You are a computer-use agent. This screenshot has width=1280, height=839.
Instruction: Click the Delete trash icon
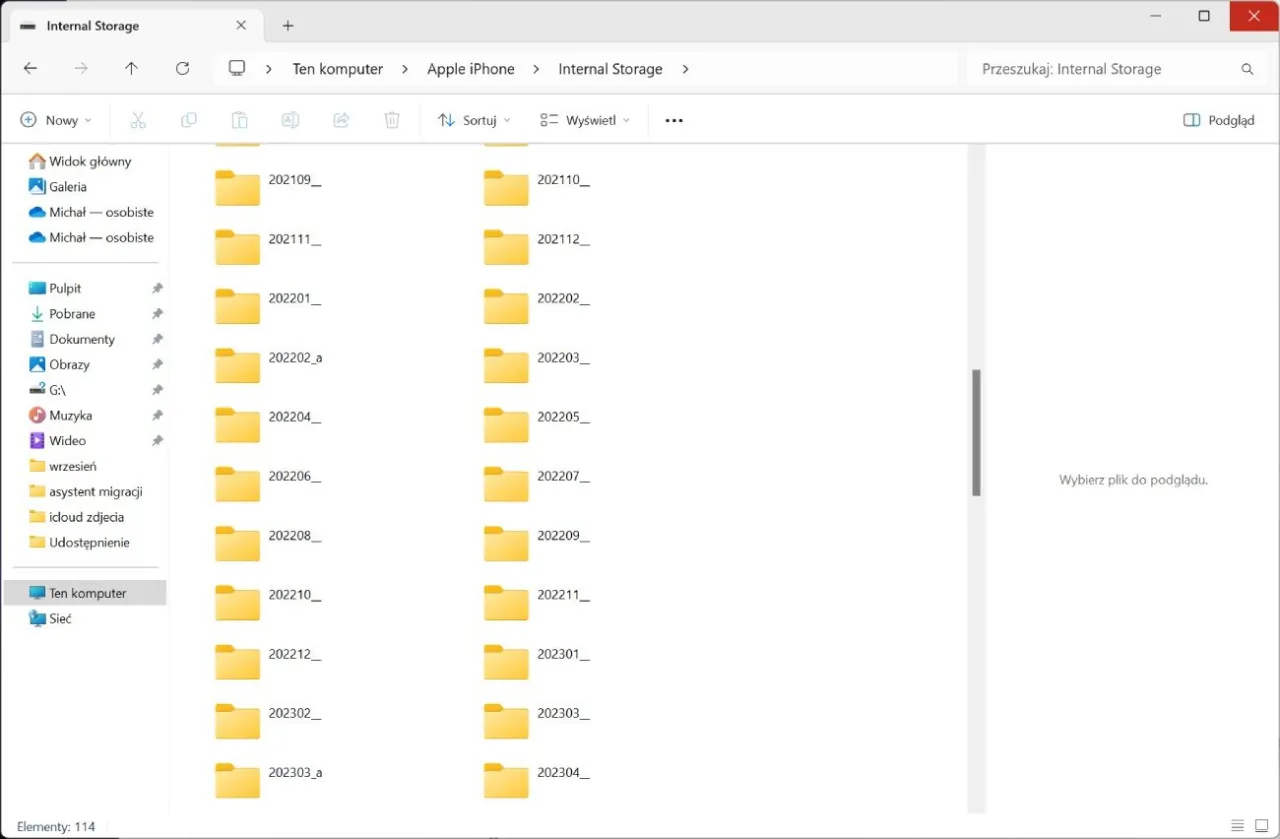coord(391,120)
